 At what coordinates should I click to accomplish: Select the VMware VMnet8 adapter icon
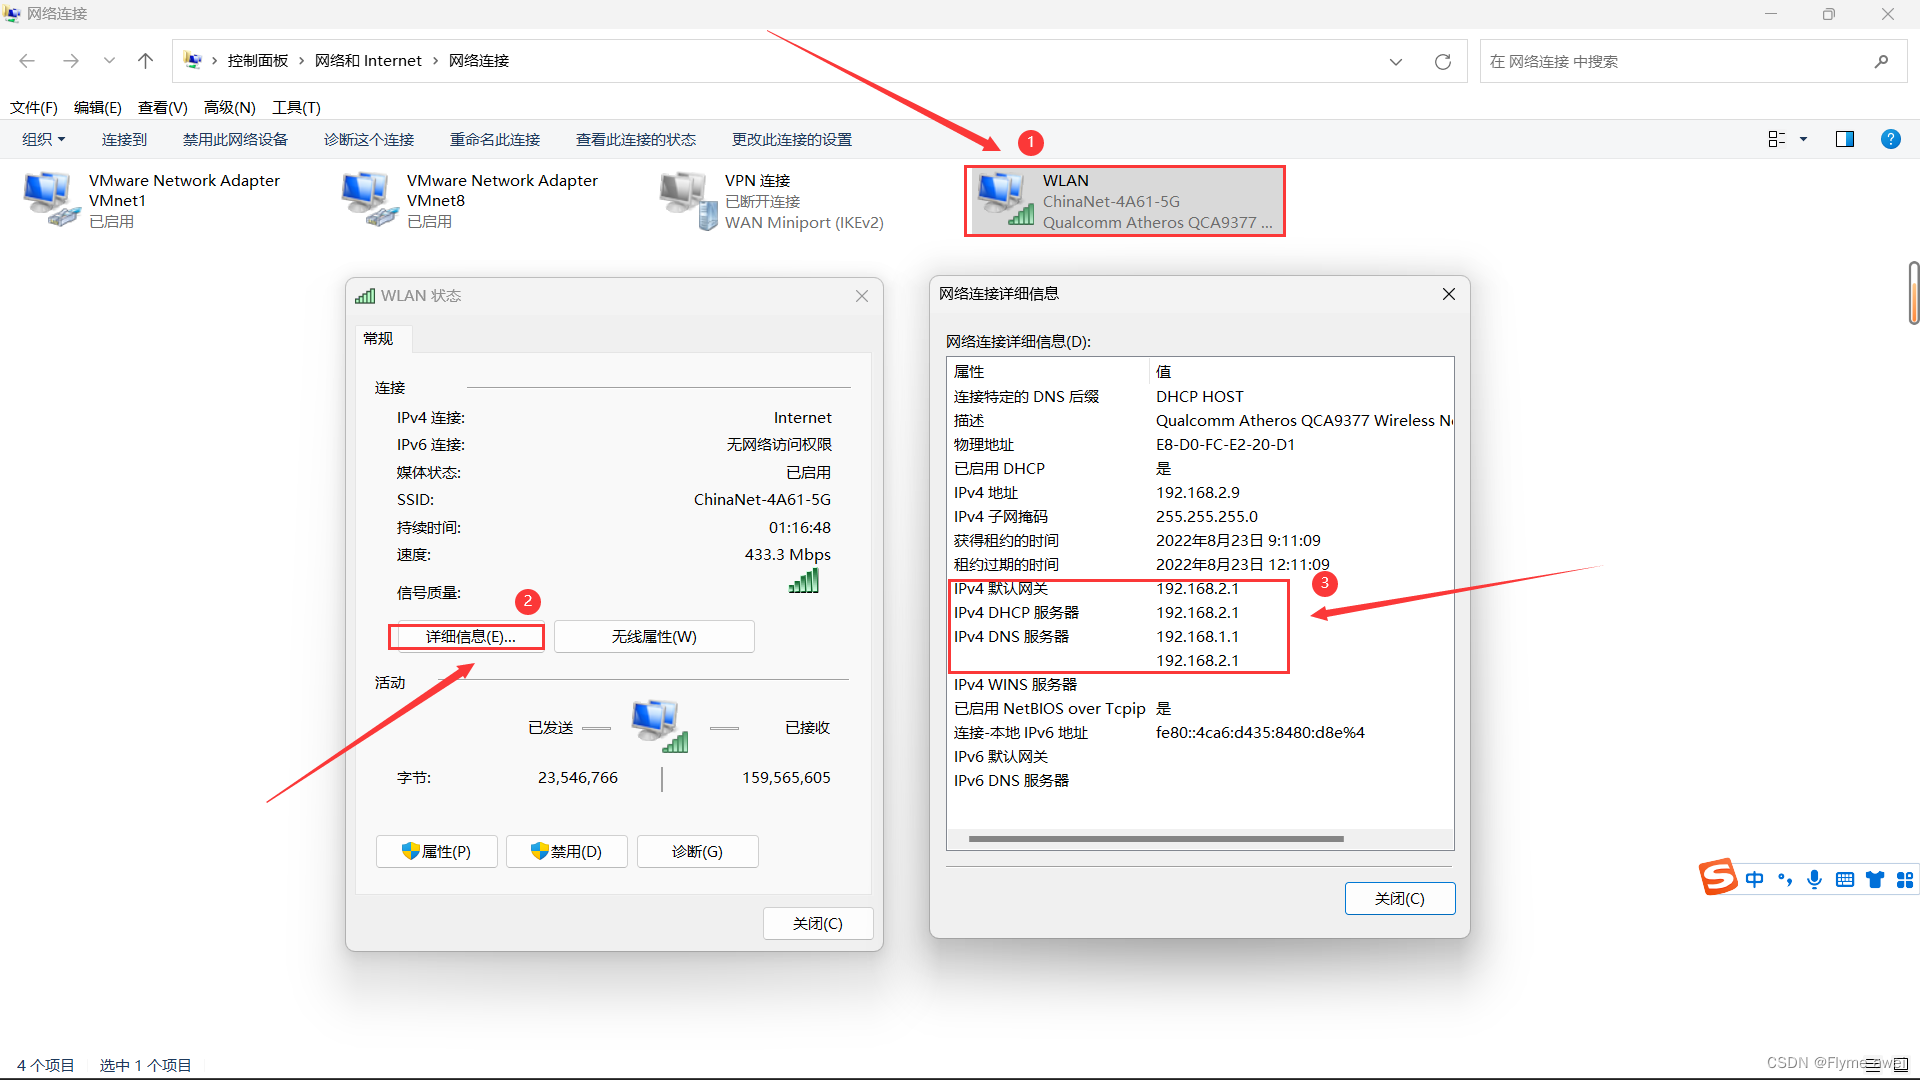pos(369,199)
